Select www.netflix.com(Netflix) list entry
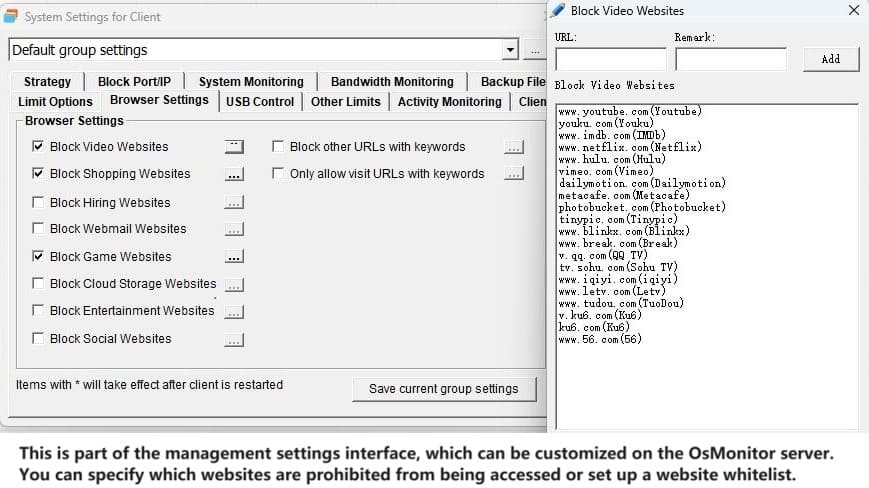The height and width of the screenshot is (488, 869). tap(630, 147)
